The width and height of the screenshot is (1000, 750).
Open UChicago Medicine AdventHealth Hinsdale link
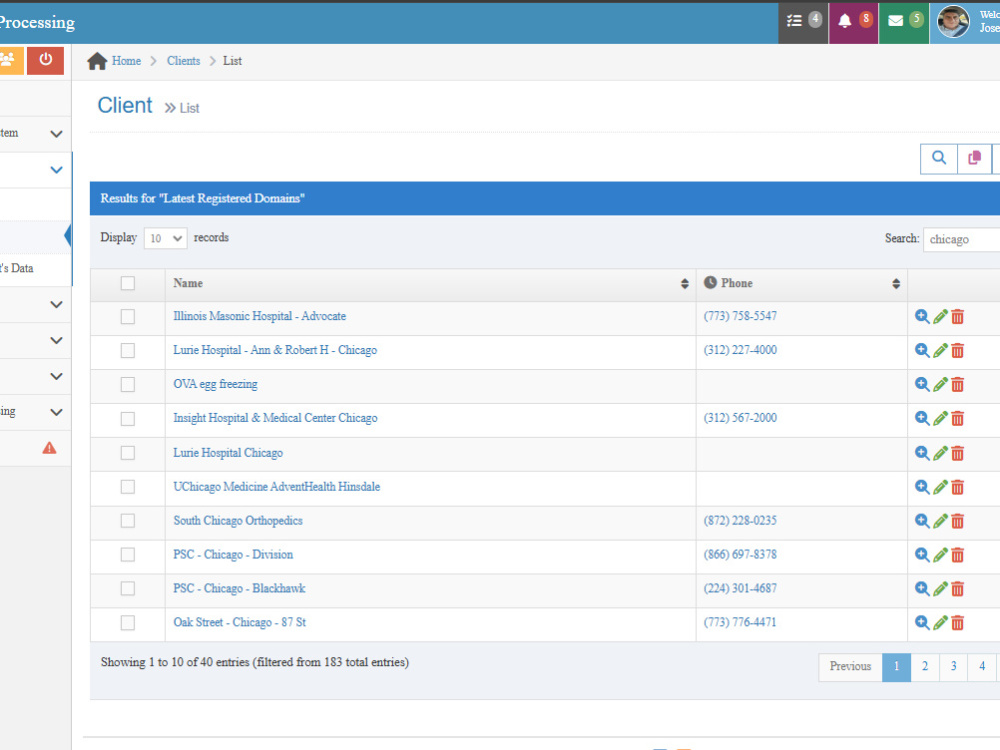277,487
